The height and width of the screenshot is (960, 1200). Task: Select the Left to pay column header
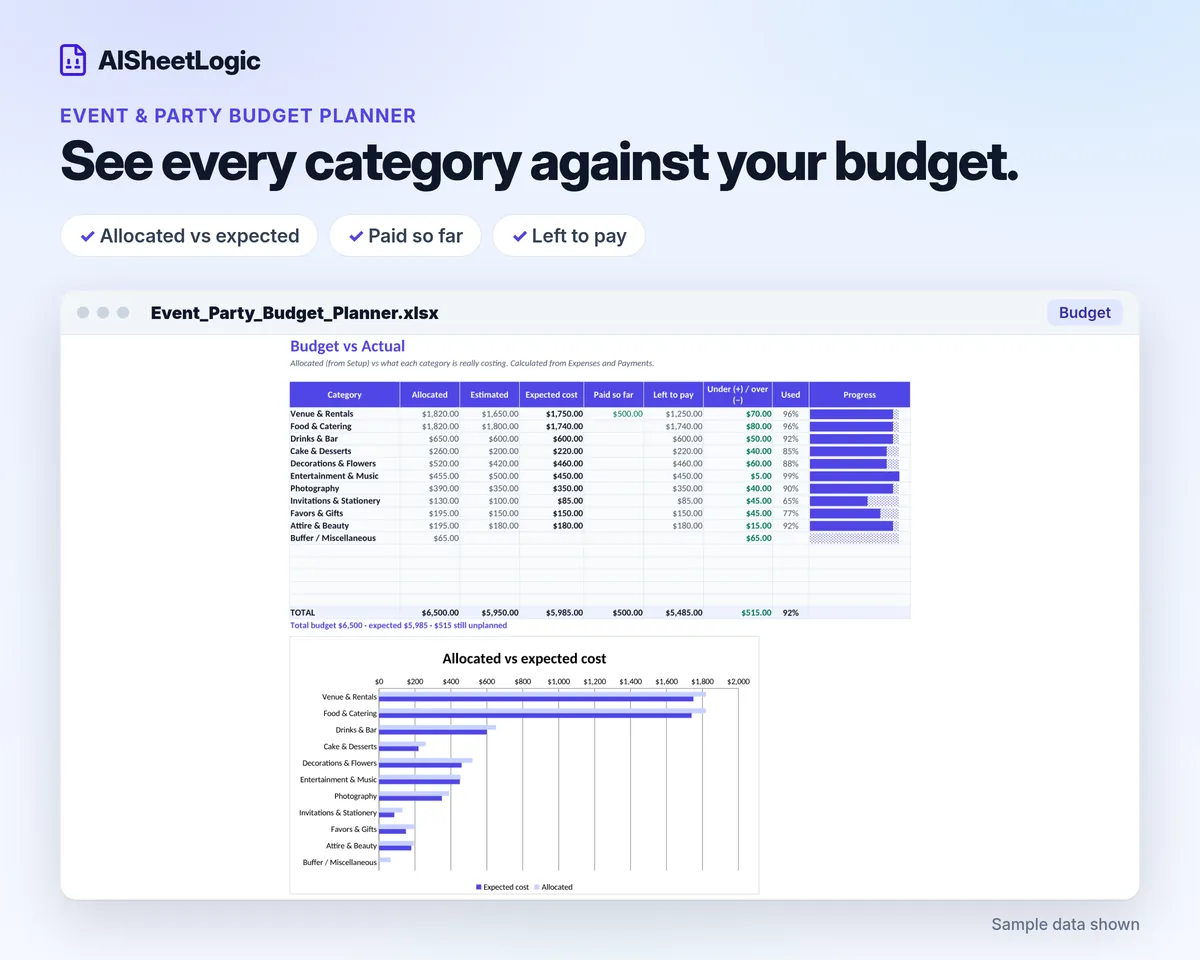click(674, 394)
